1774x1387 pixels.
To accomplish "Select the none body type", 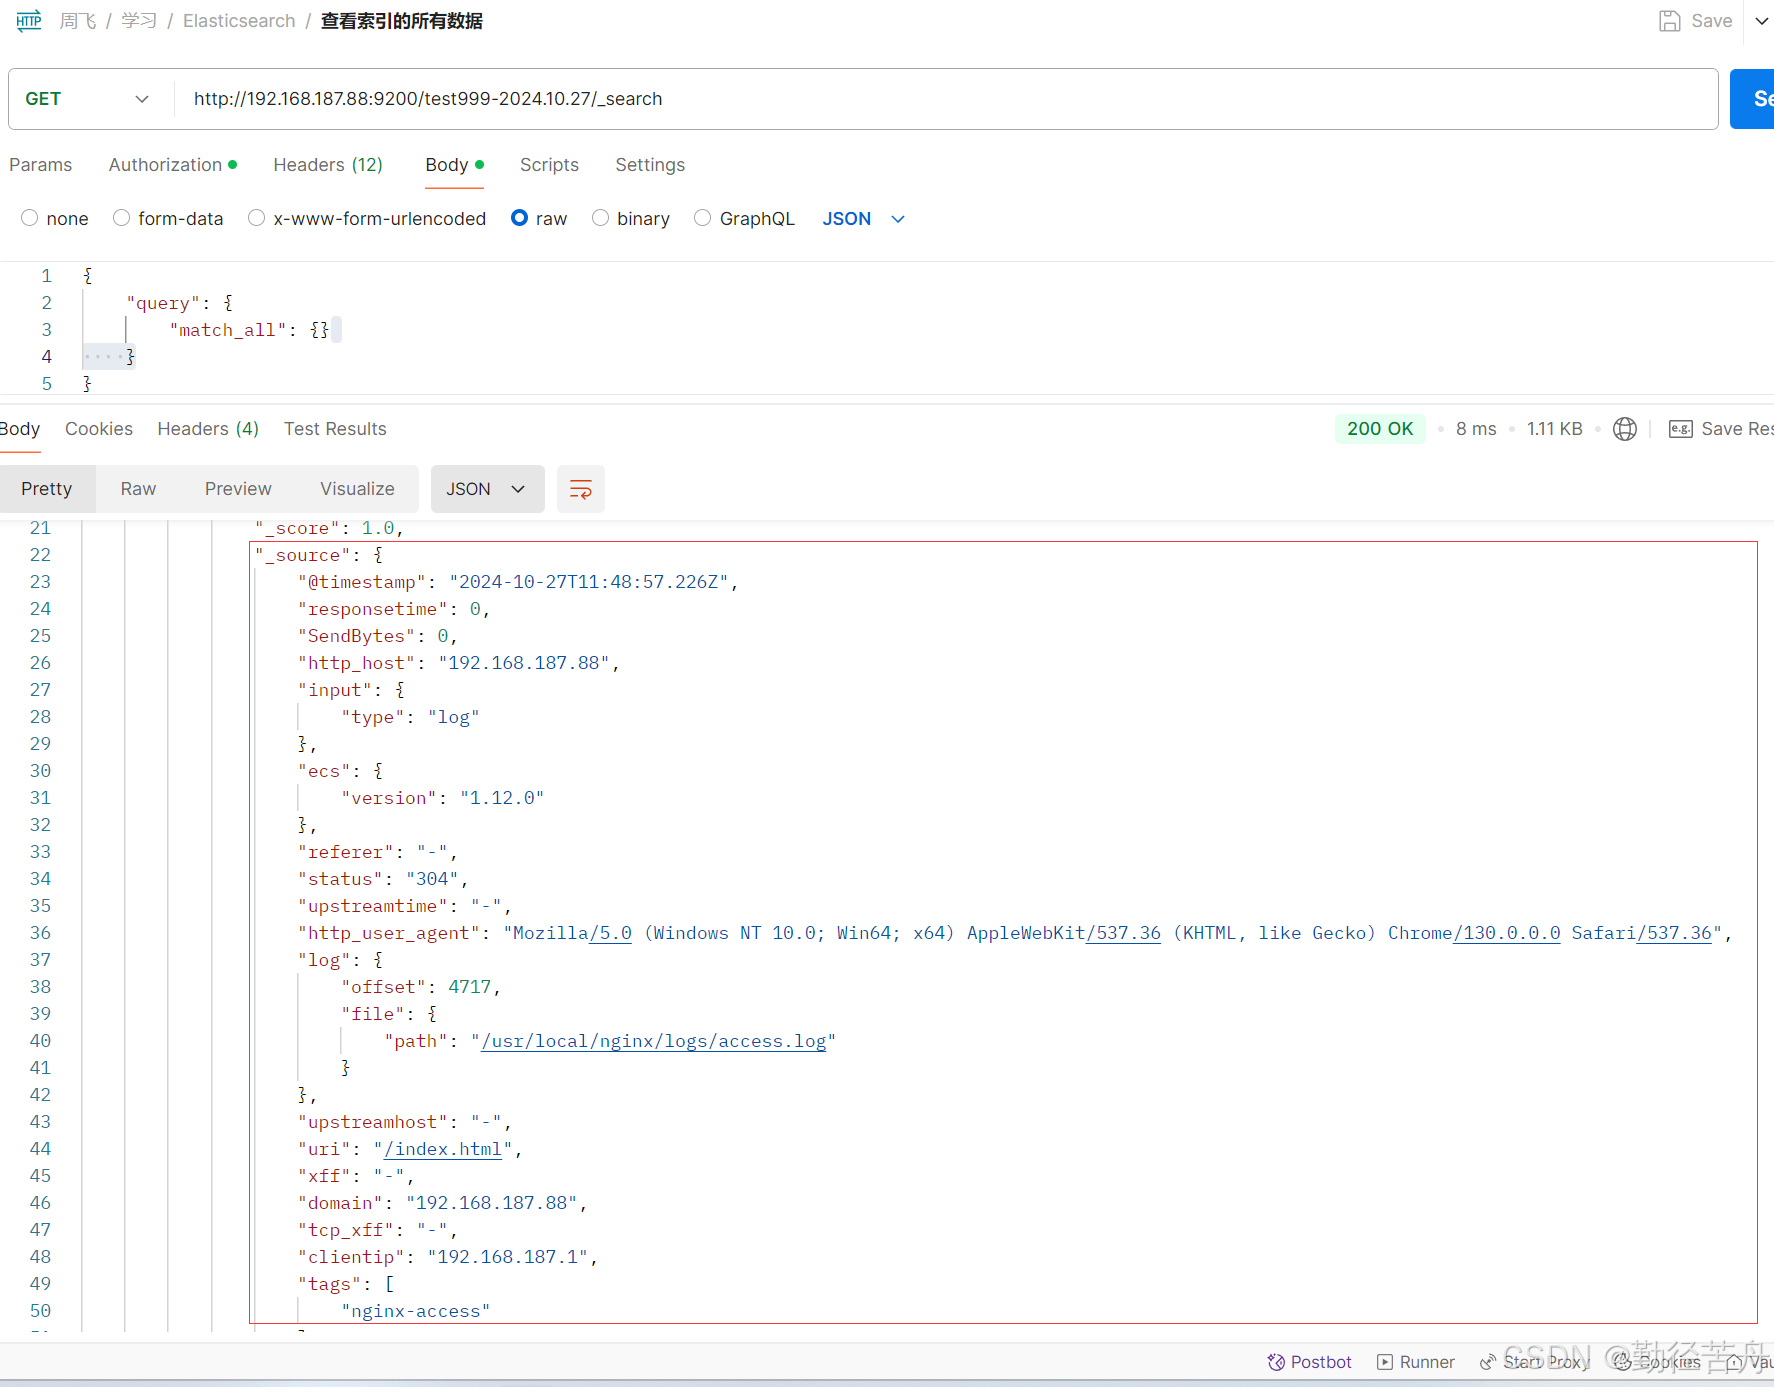I will 30,218.
